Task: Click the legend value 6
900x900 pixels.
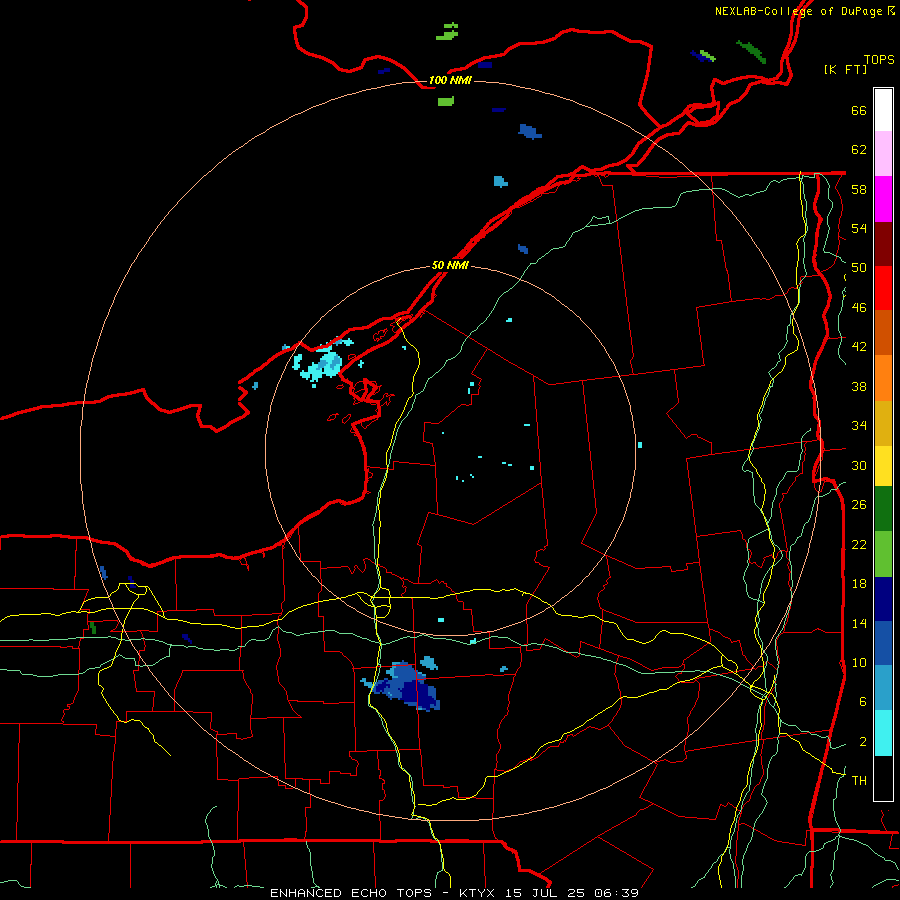Action: [862, 702]
